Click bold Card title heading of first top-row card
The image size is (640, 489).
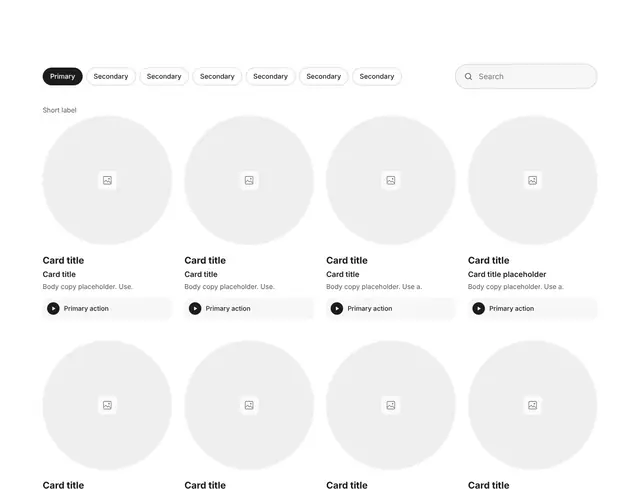(63, 260)
